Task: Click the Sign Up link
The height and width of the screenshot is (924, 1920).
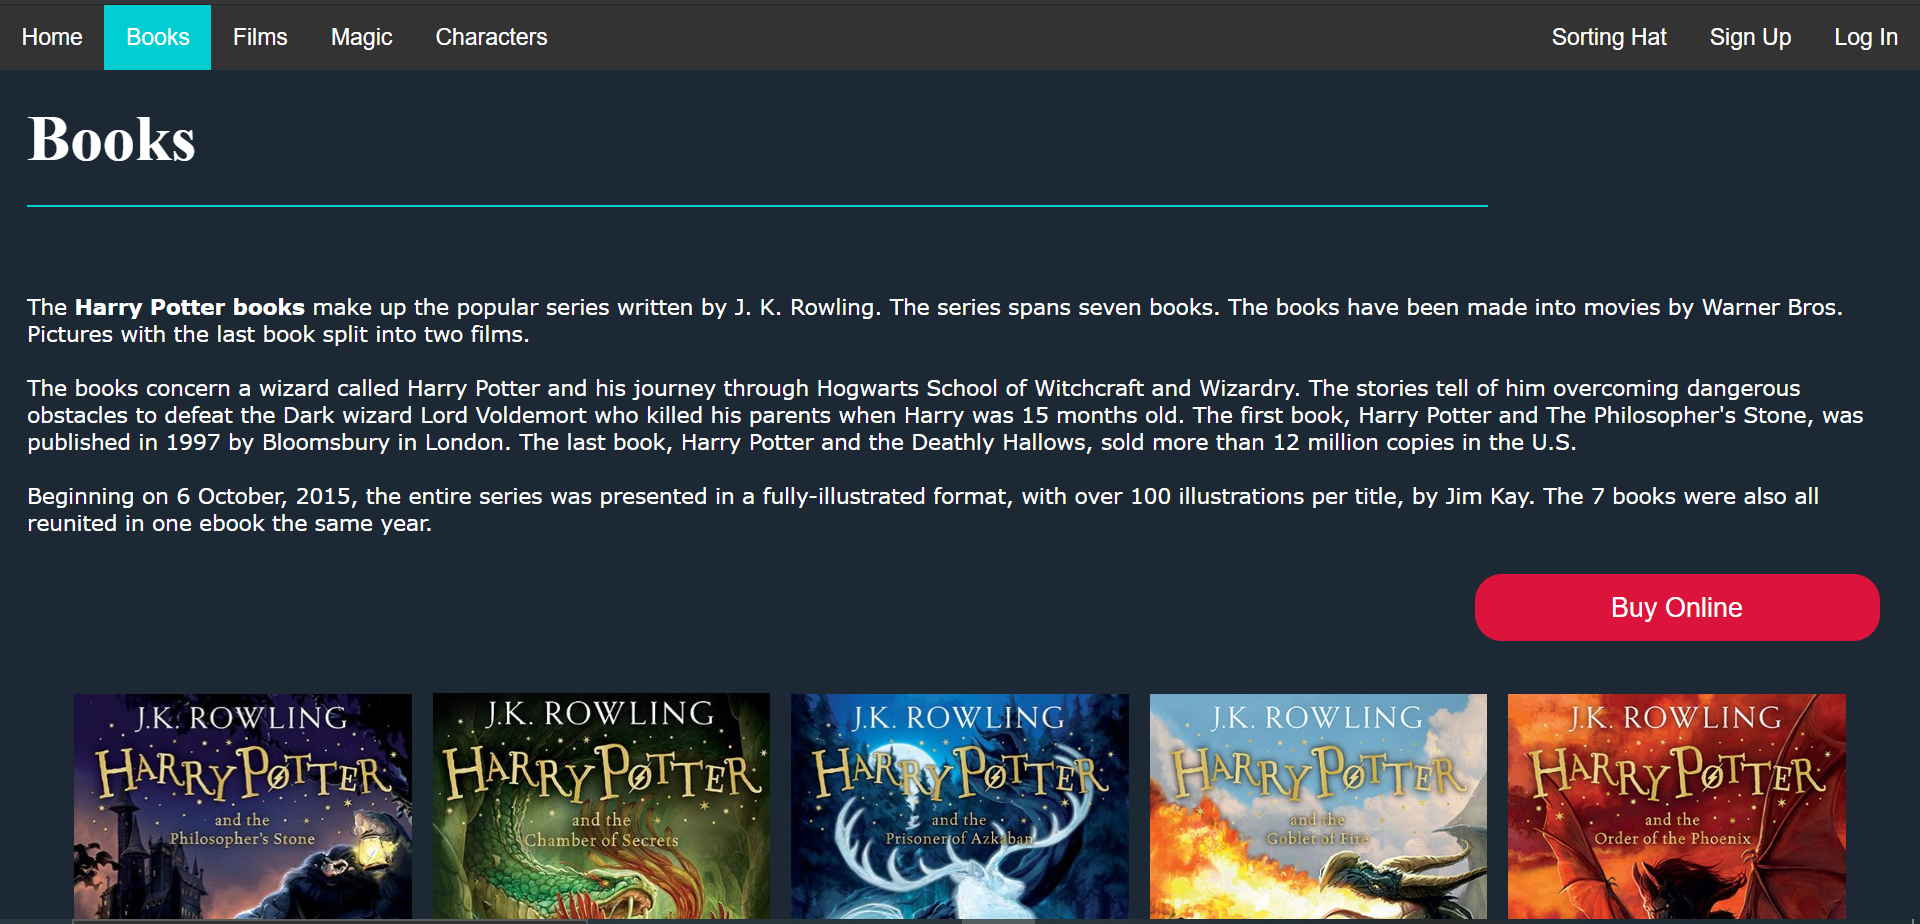Action: [1750, 37]
